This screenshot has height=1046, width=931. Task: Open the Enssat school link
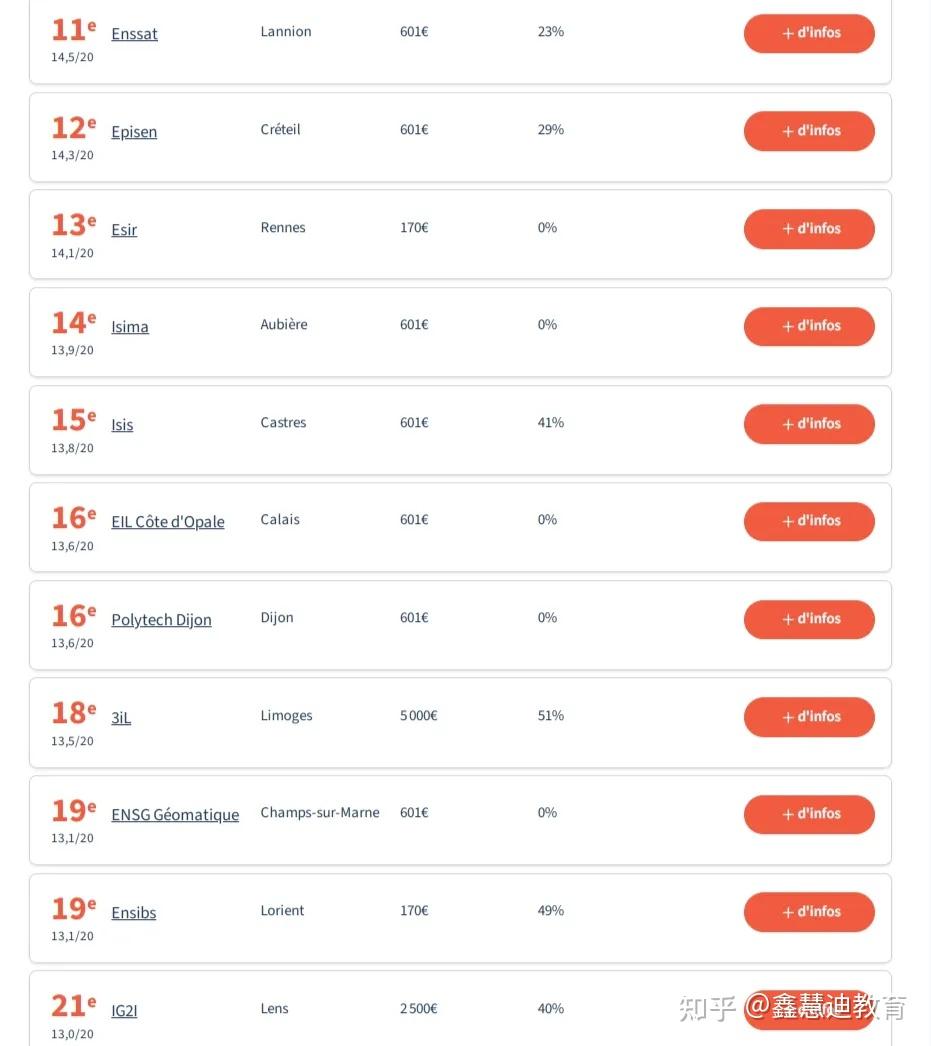(134, 34)
